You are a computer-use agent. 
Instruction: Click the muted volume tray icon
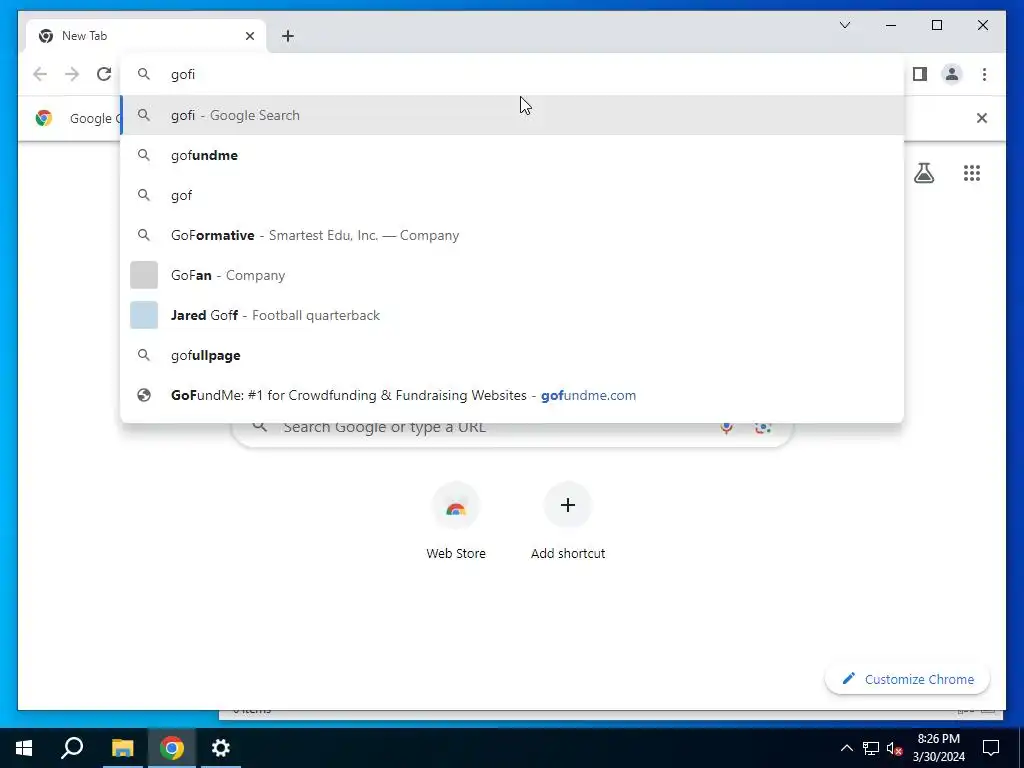[895, 748]
